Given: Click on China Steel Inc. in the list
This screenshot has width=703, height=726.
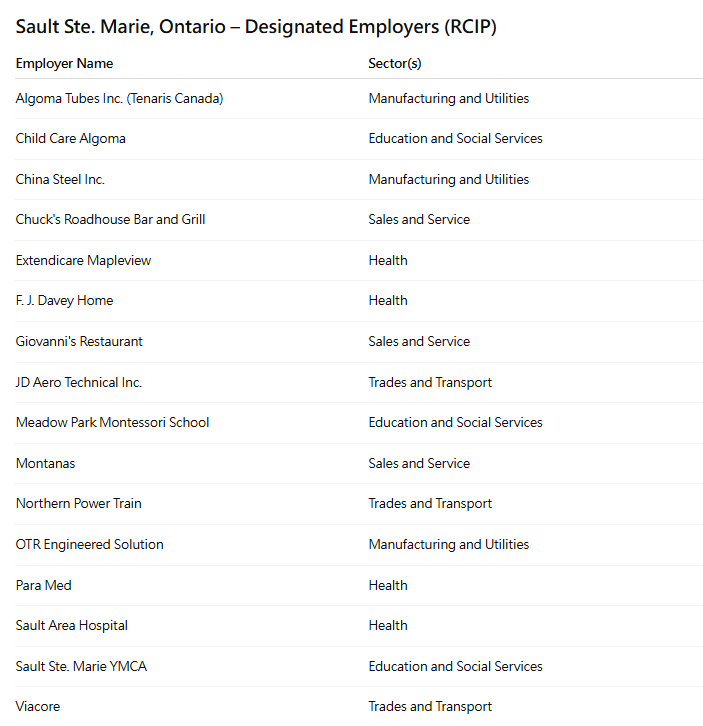Looking at the screenshot, I should tap(60, 180).
